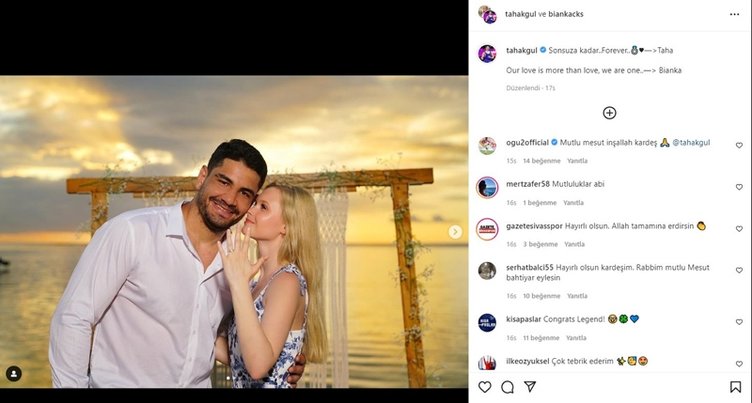Open the kisapaslar profile avatar
The width and height of the screenshot is (752, 403).
[487, 322]
